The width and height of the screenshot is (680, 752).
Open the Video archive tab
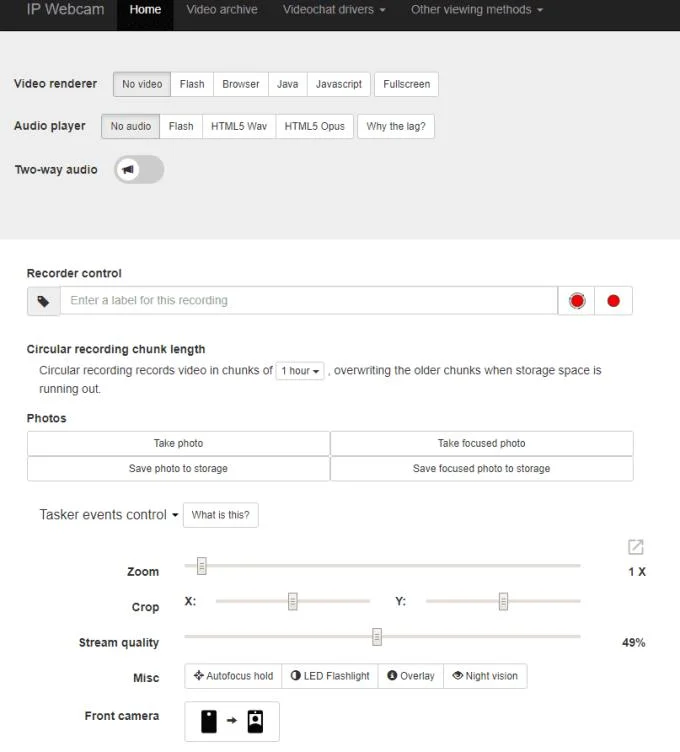click(x=222, y=10)
